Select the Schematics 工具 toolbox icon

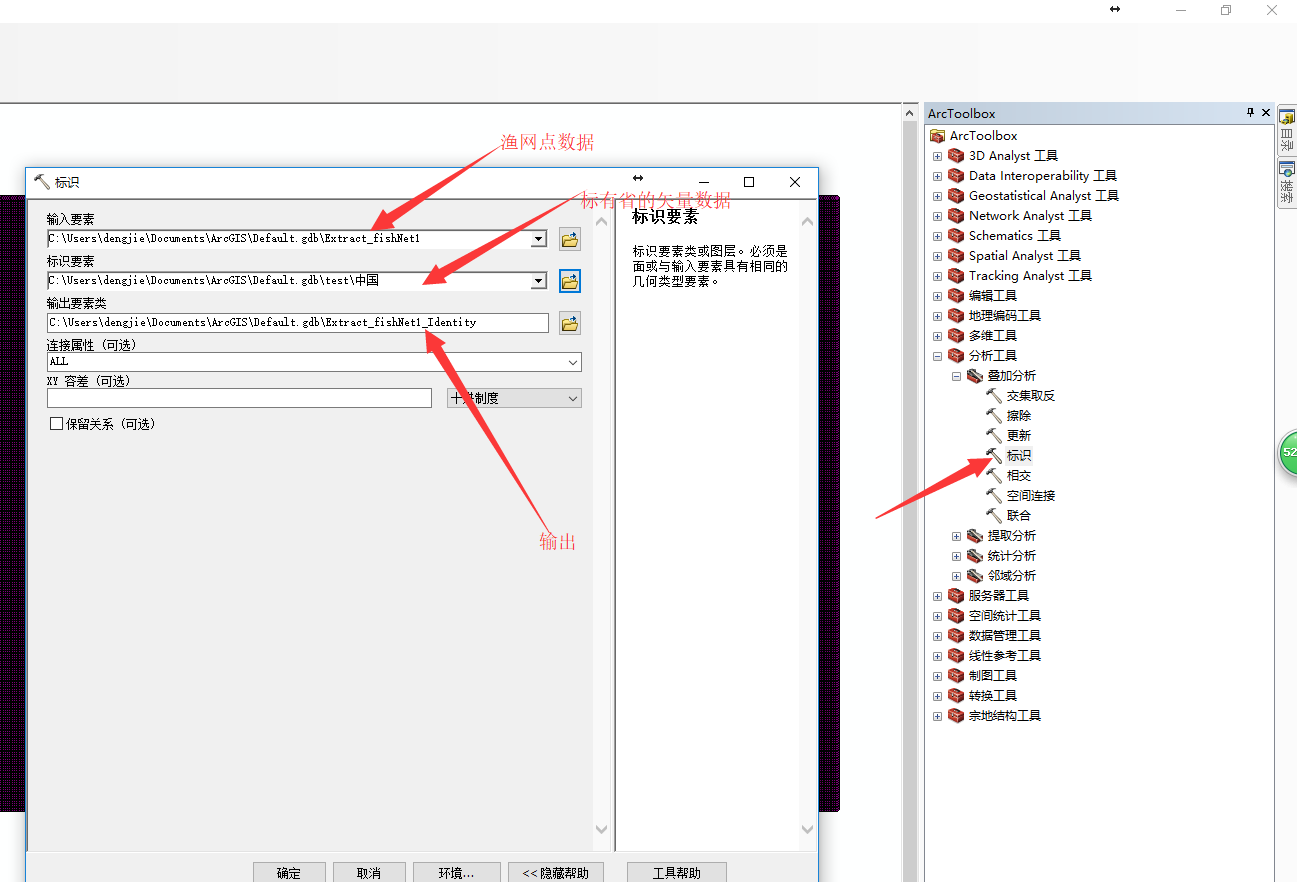(x=956, y=236)
